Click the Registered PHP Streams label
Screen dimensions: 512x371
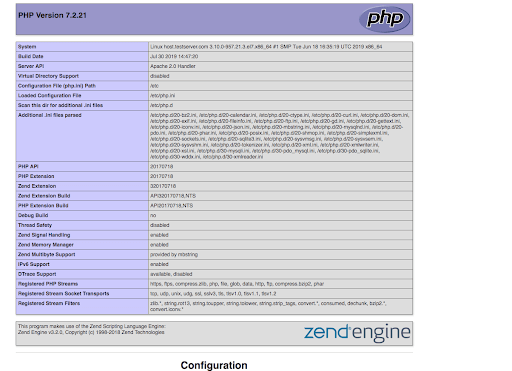point(48,284)
